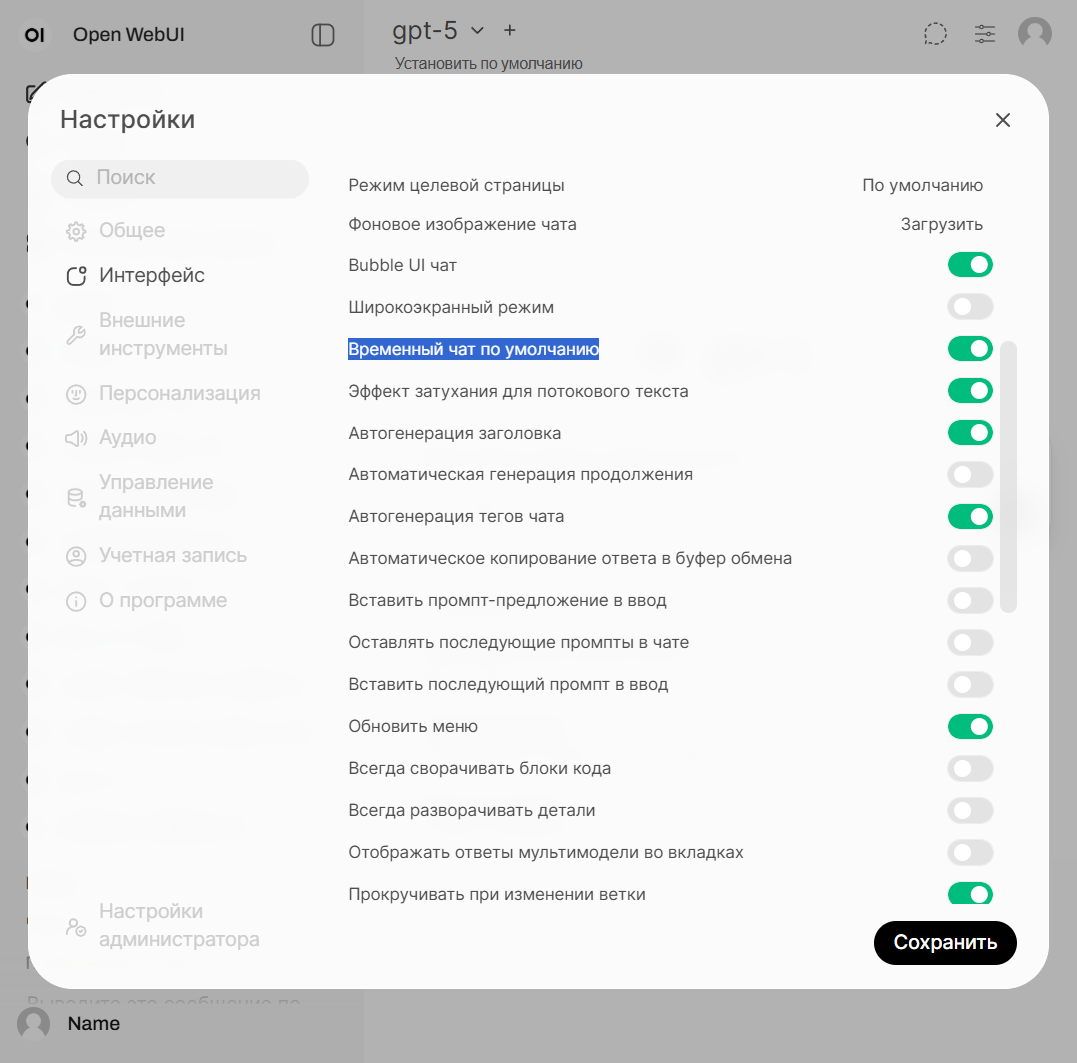Click the Поиск settings search field
Viewport: 1077px width, 1063px height.
[180, 179]
